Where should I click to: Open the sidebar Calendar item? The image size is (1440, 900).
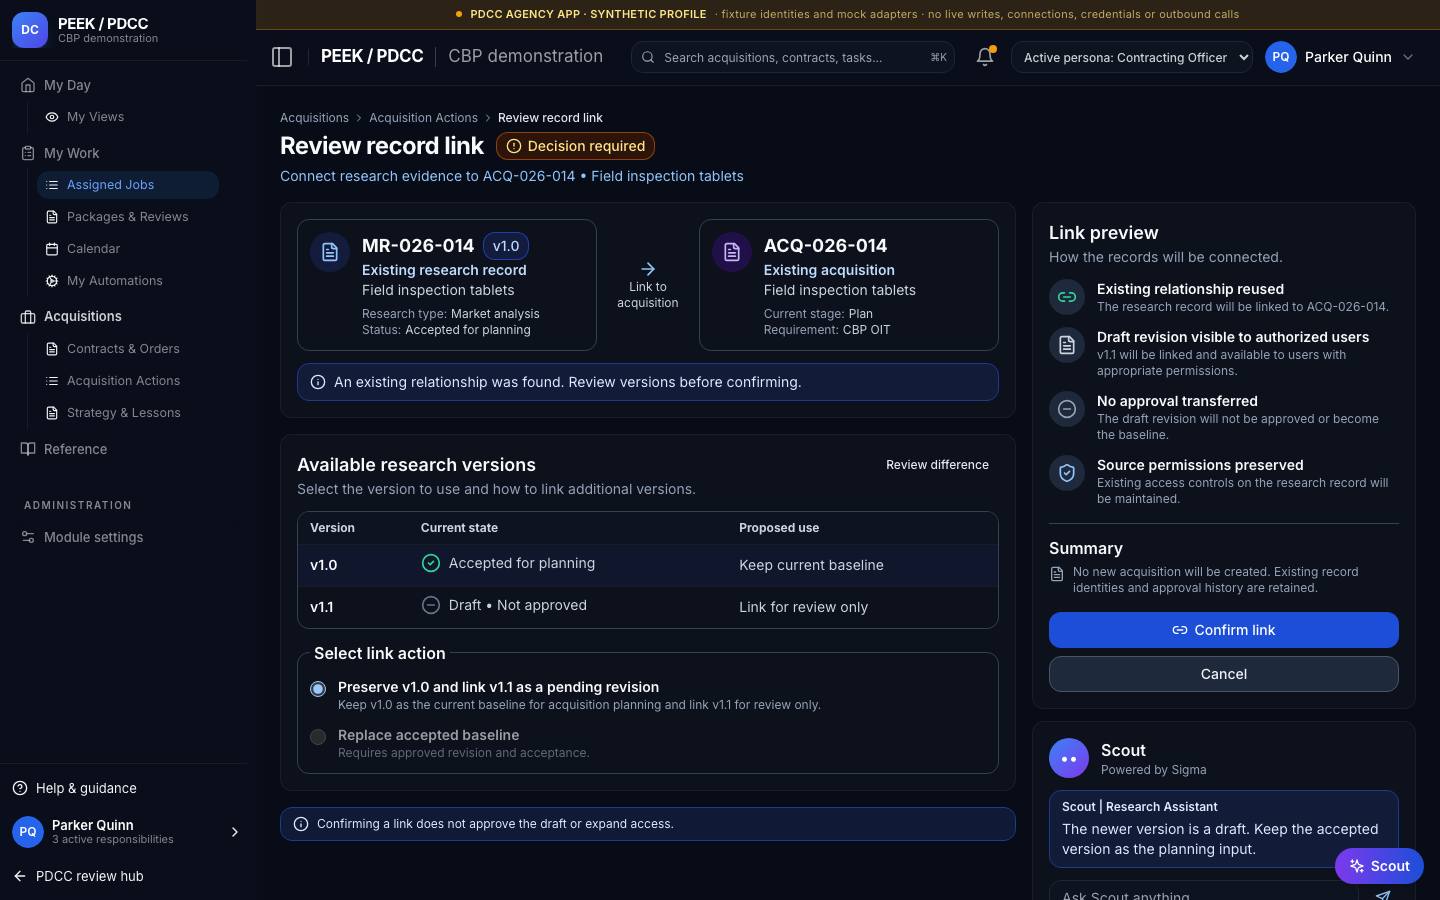(x=128, y=249)
